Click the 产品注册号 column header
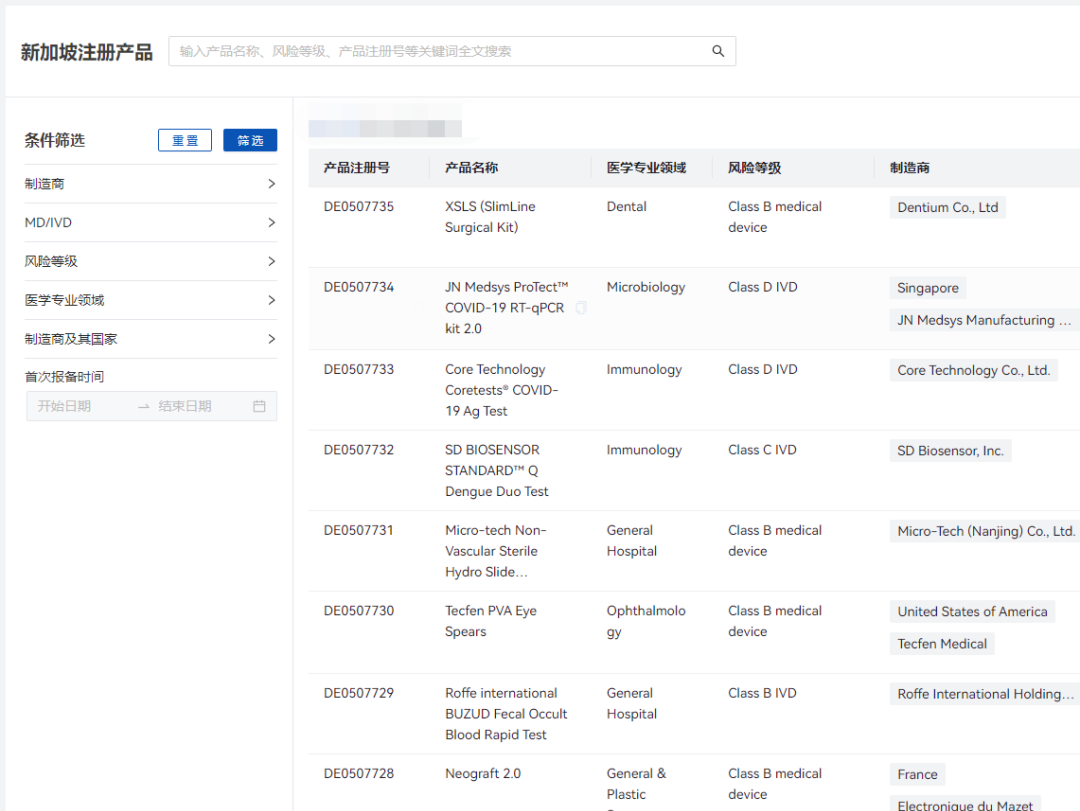This screenshot has height=811, width=1080. click(x=357, y=167)
